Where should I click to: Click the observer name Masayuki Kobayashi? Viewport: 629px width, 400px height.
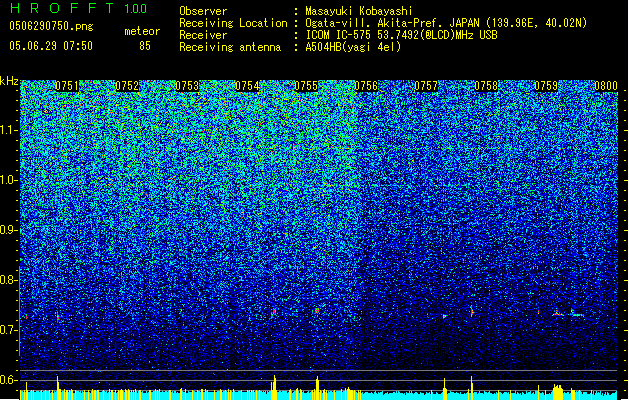coord(359,11)
